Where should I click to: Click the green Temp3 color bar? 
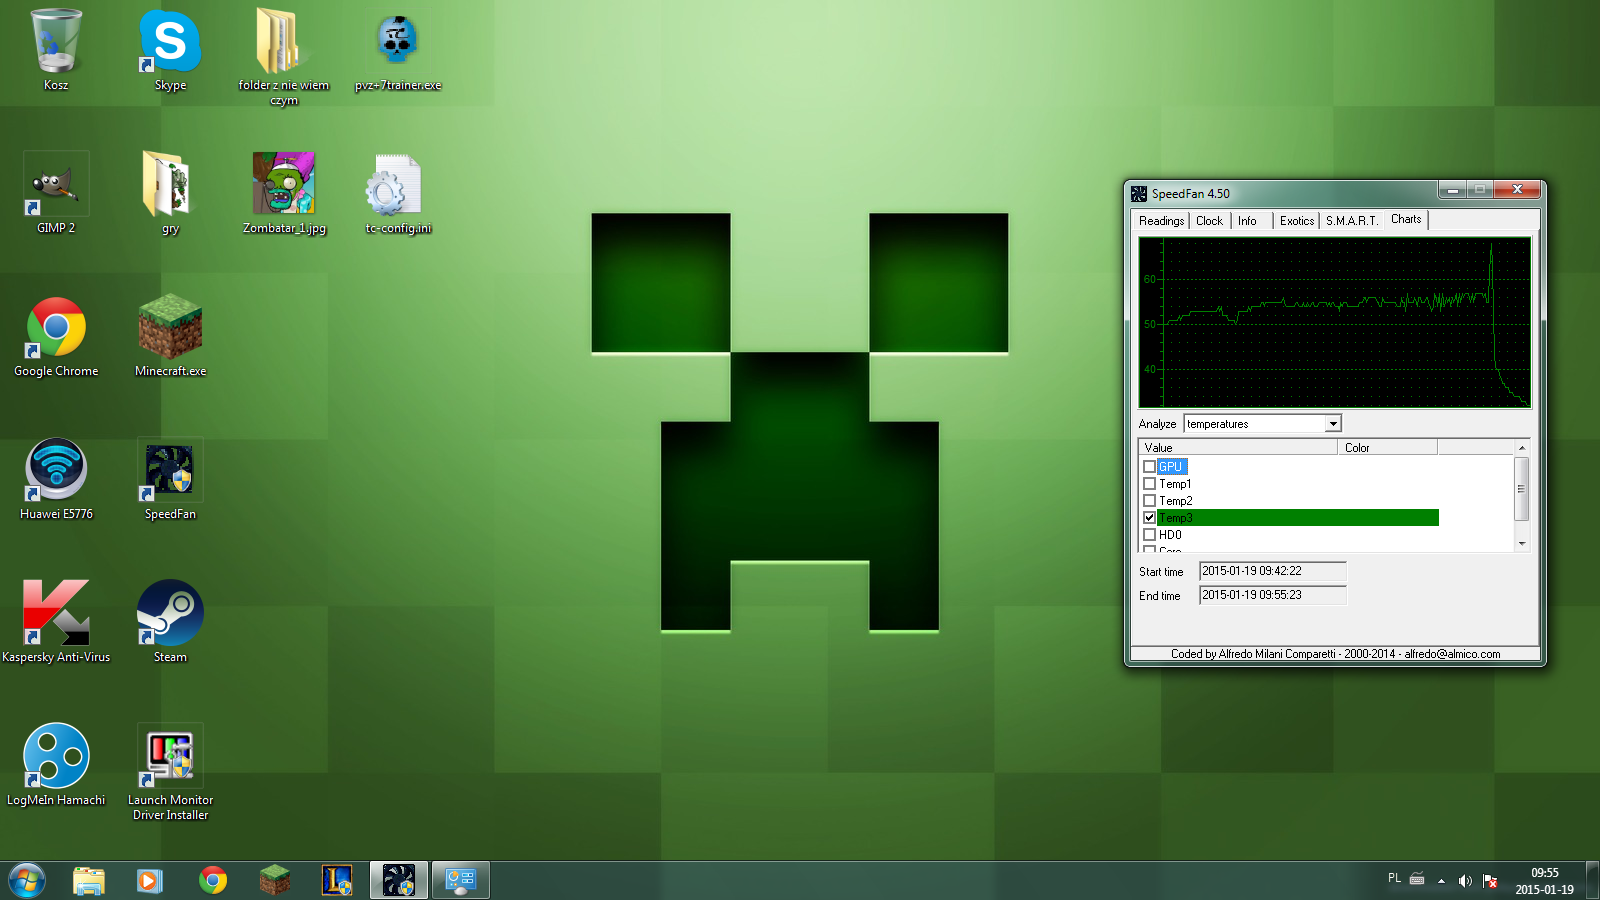tap(1298, 518)
